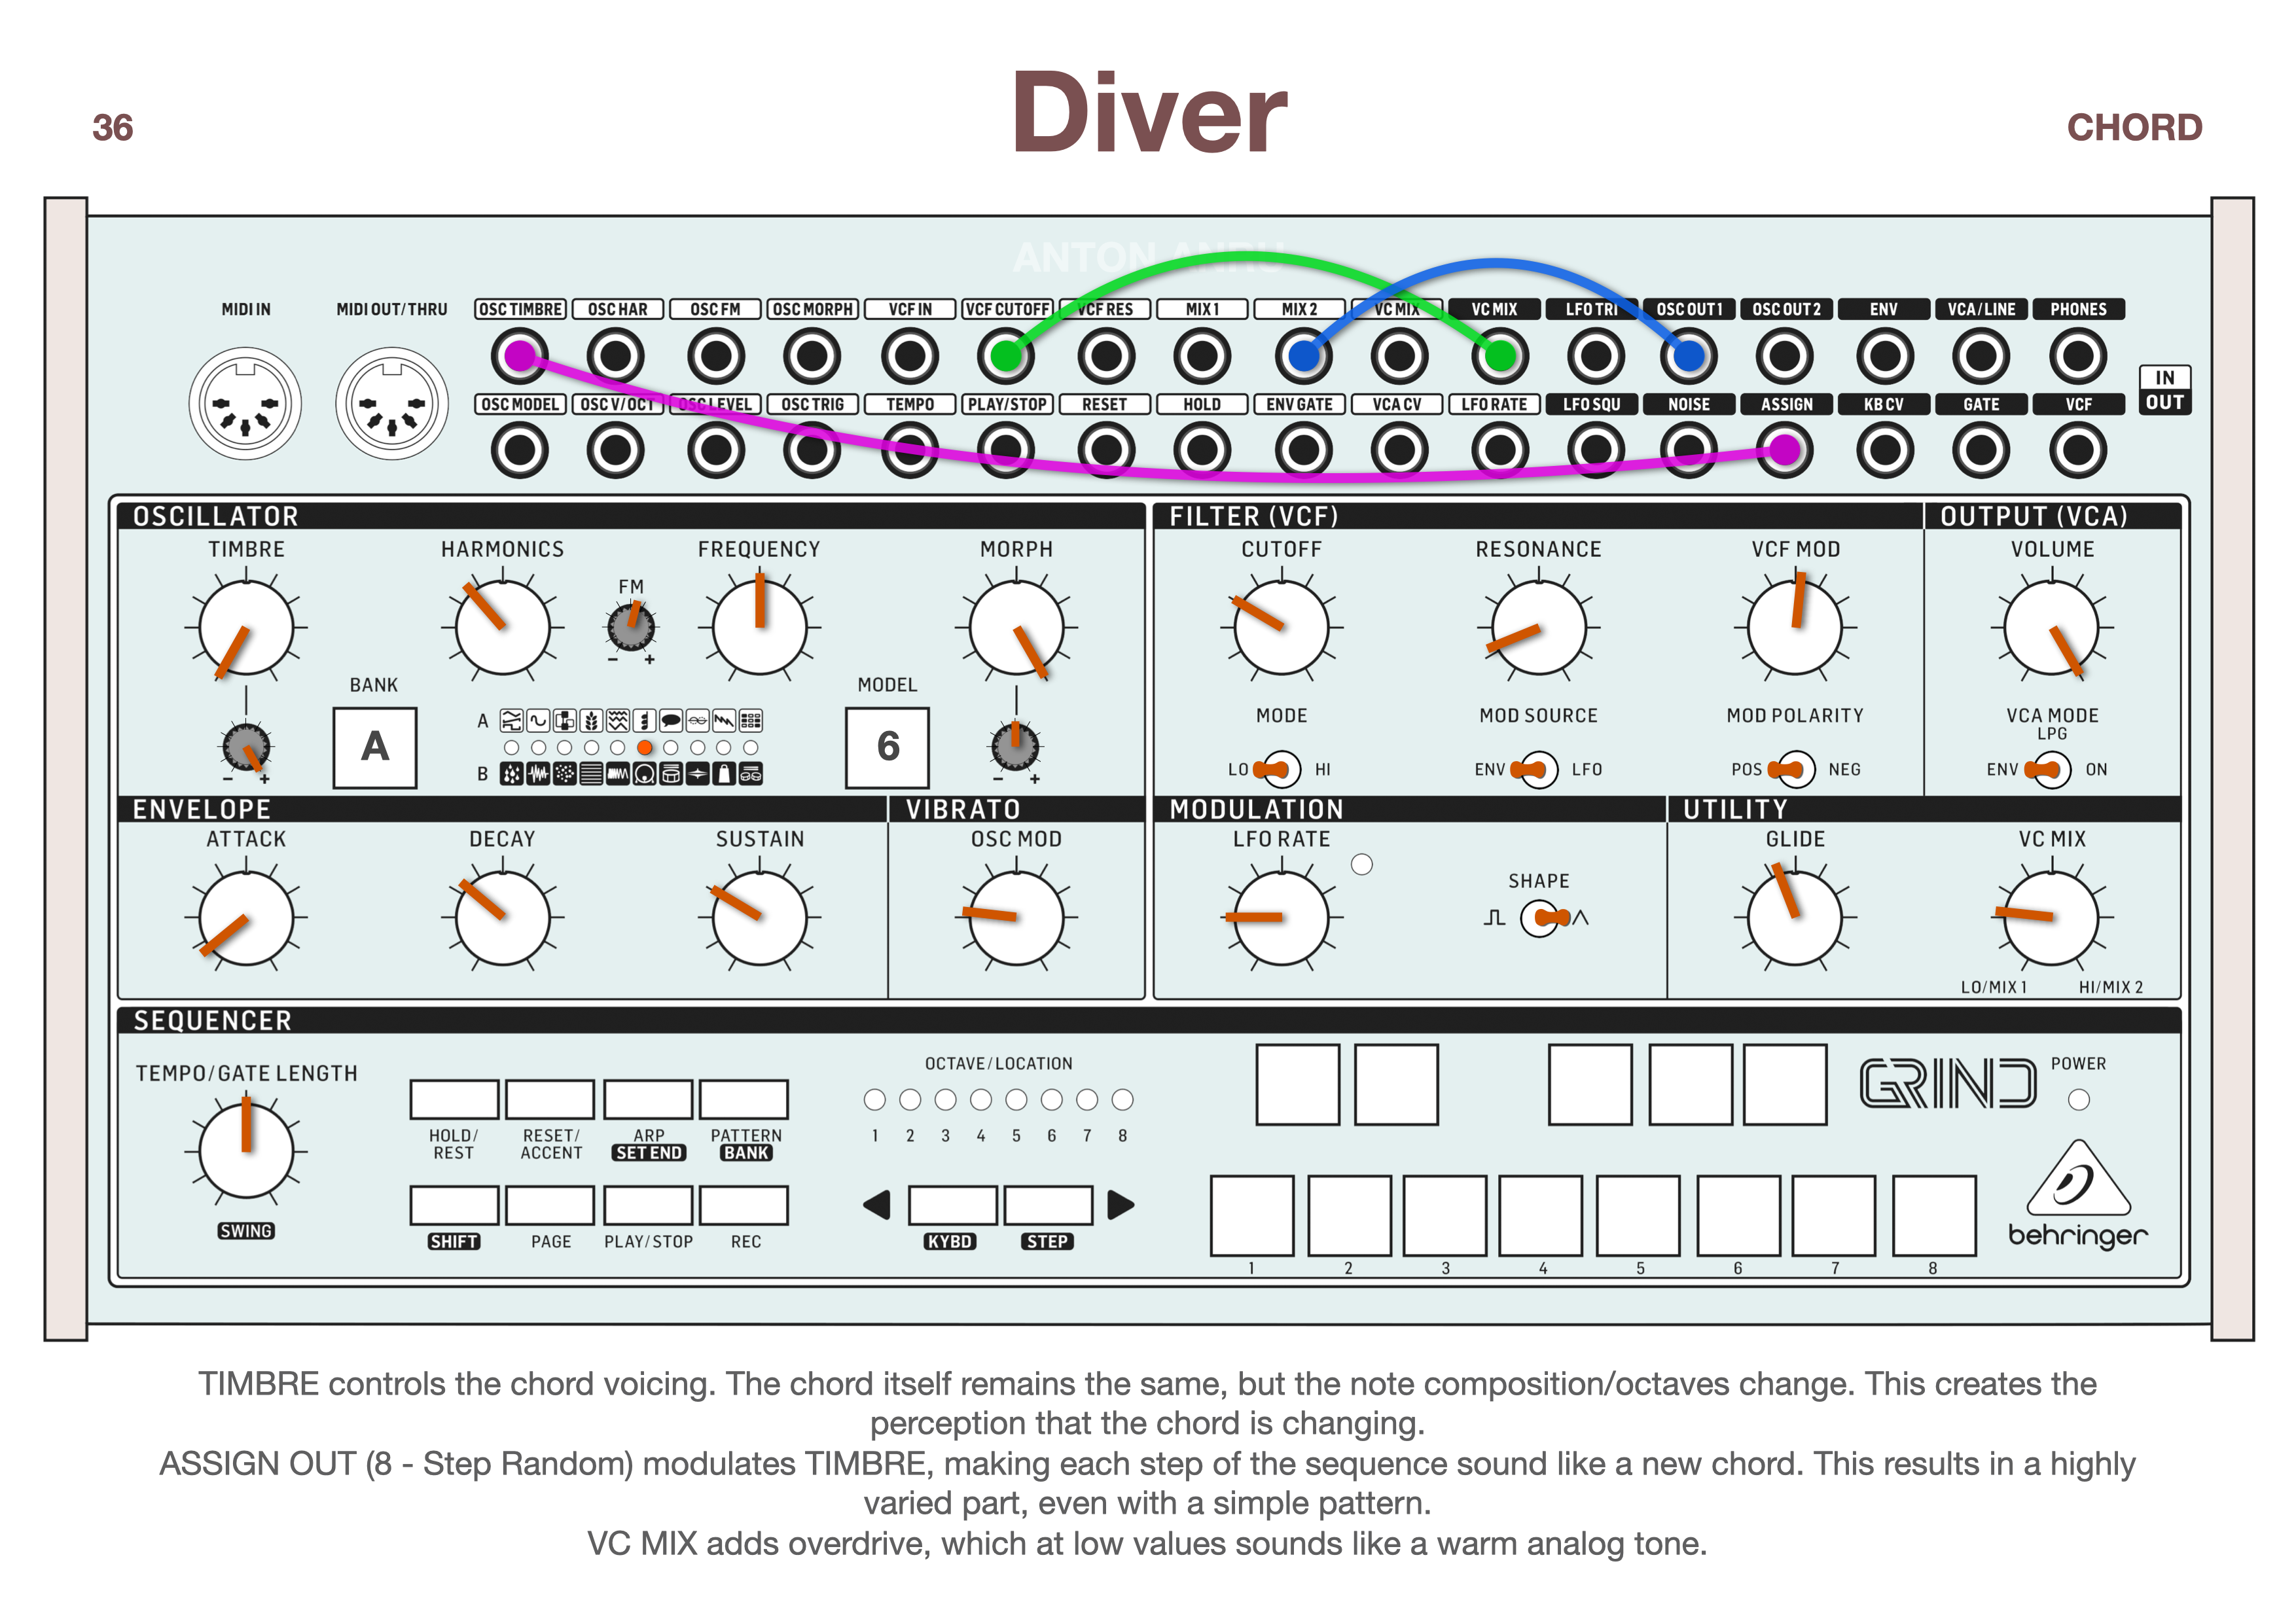Select the bass drum model icon in bank B

[x=645, y=774]
